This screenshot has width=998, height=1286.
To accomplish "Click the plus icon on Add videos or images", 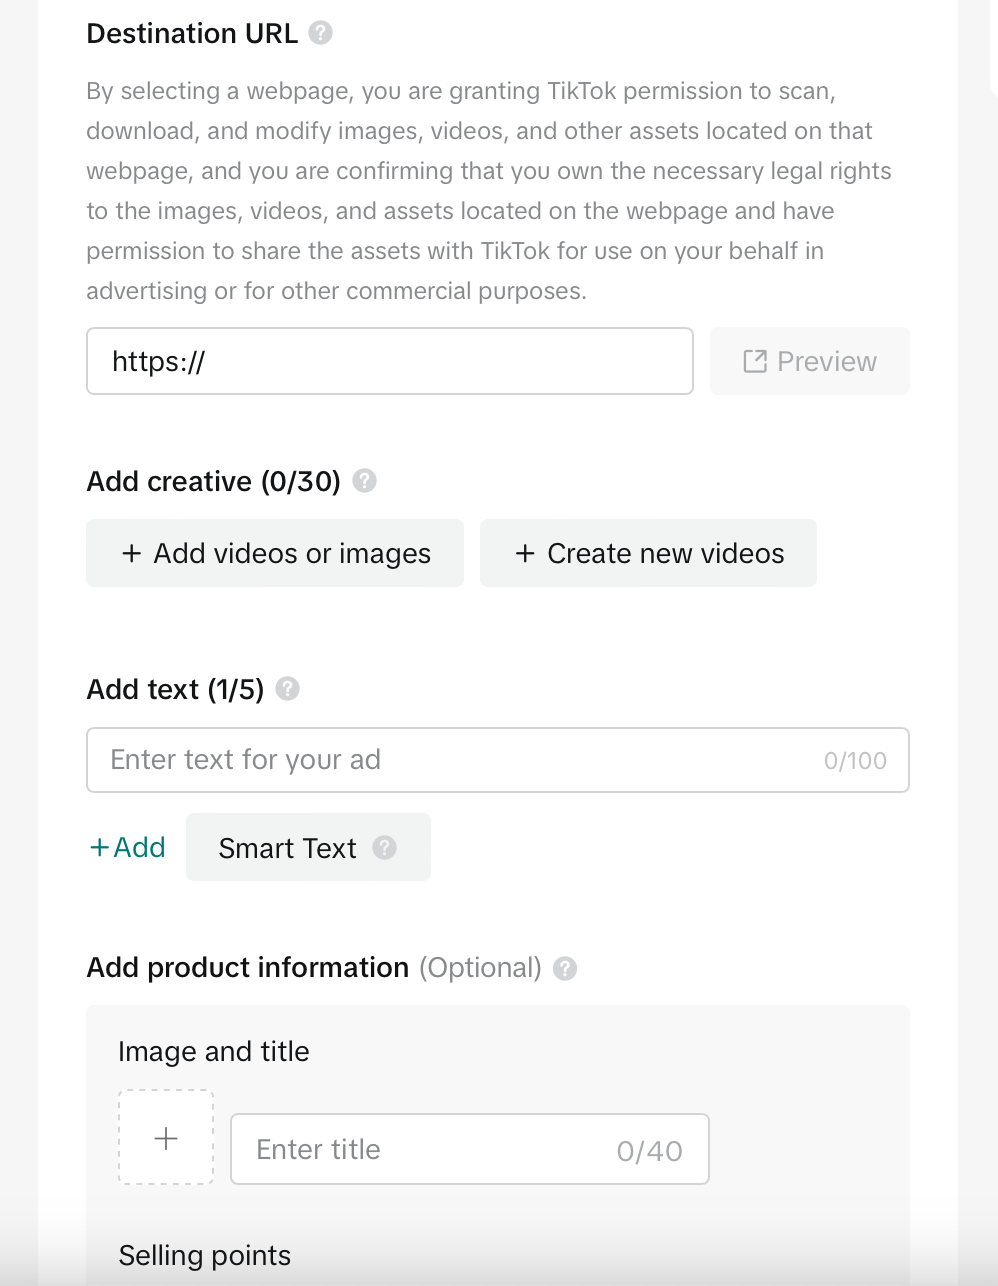I will tap(131, 553).
